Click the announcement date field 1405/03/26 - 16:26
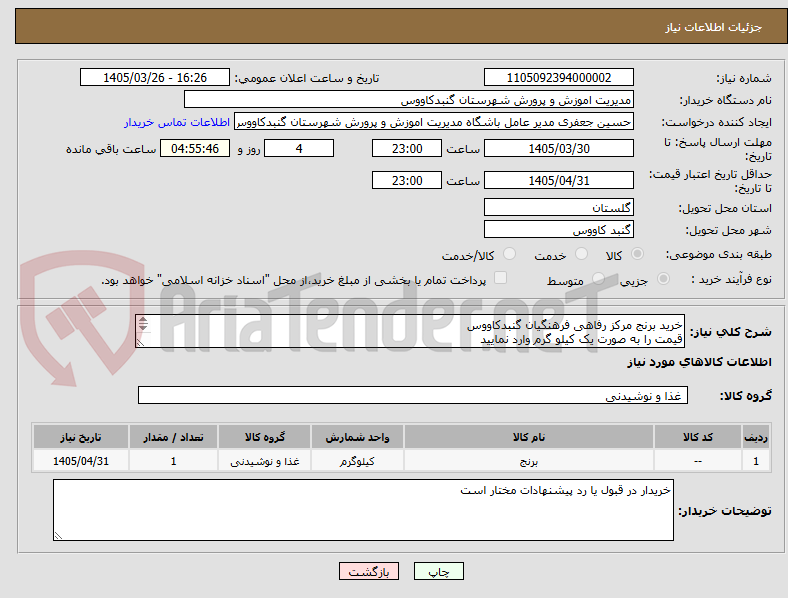The width and height of the screenshot is (788, 598). pyautogui.click(x=155, y=78)
